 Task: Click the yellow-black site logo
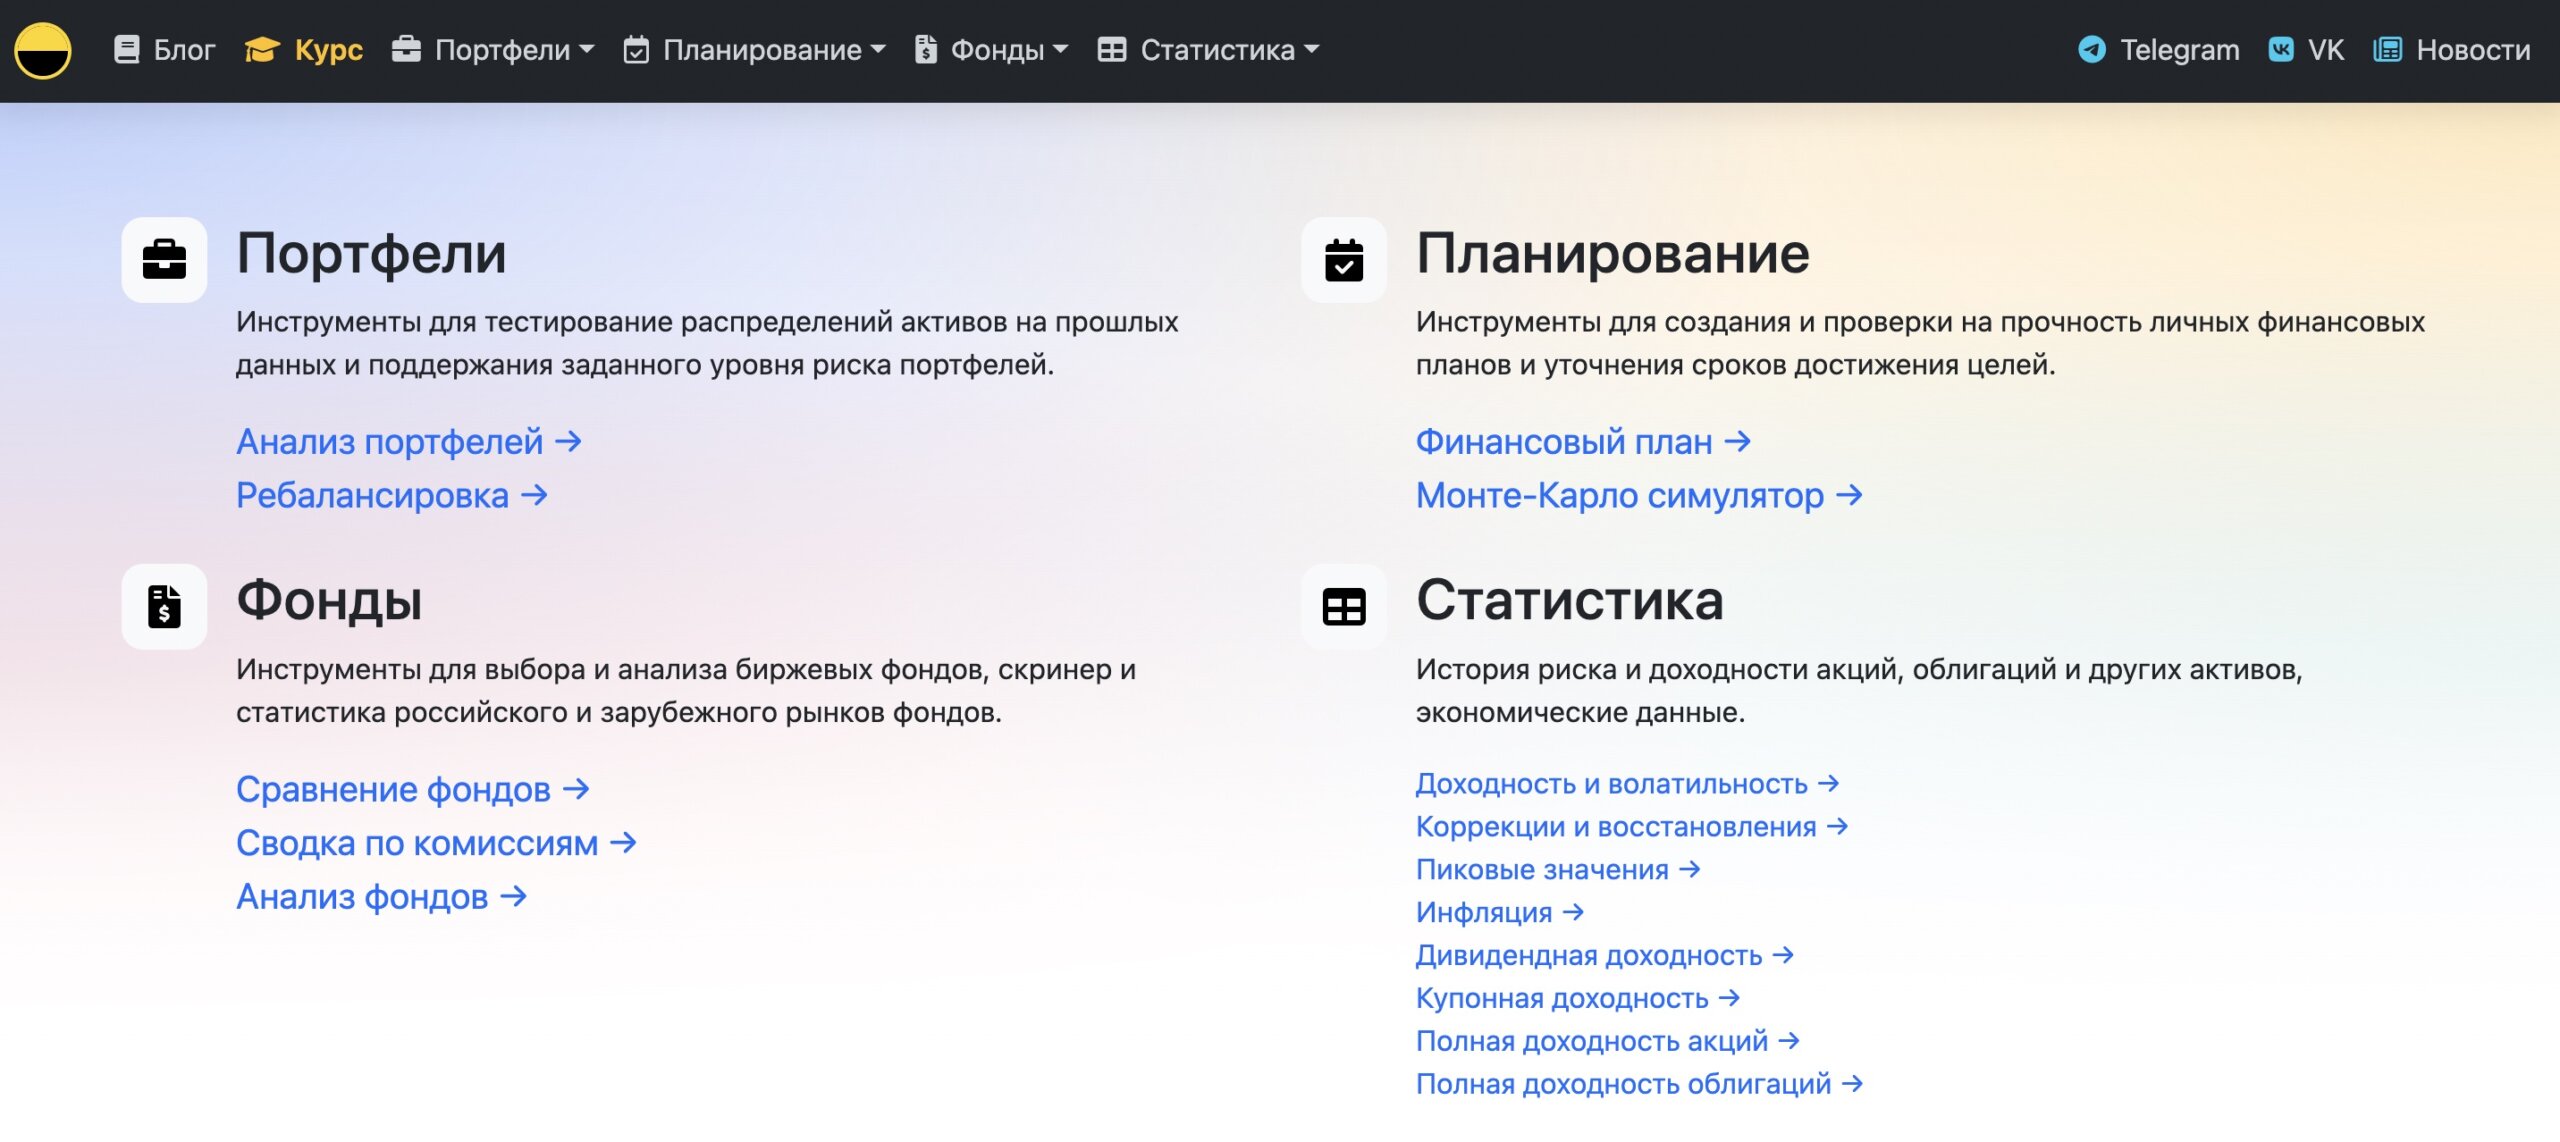tap(43, 50)
